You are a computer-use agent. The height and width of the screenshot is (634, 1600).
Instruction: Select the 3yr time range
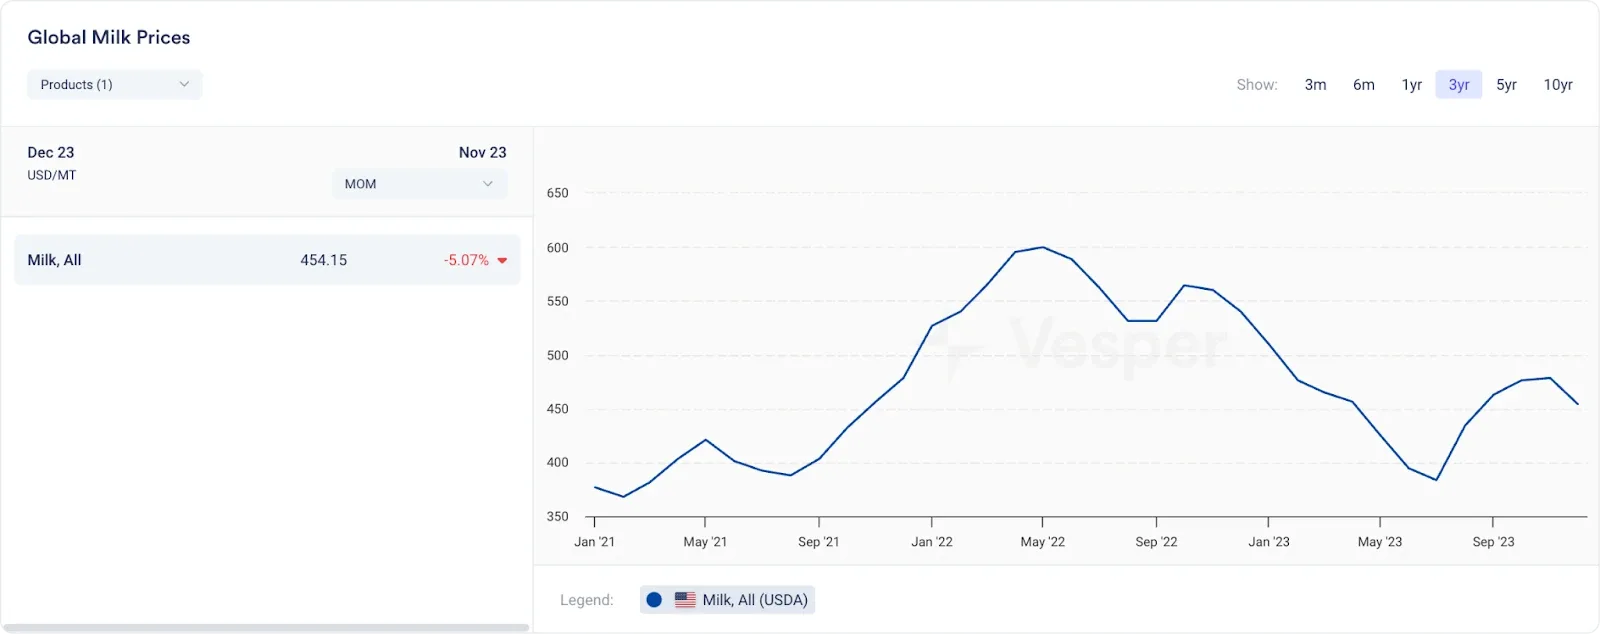point(1459,85)
